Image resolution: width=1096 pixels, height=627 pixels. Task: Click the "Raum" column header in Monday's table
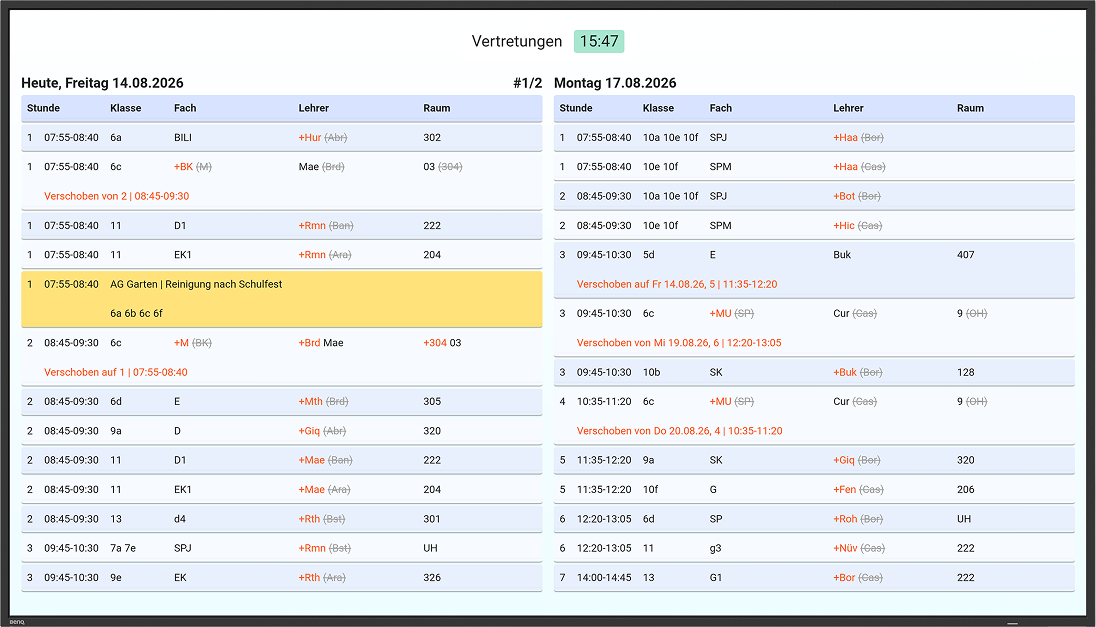970,108
